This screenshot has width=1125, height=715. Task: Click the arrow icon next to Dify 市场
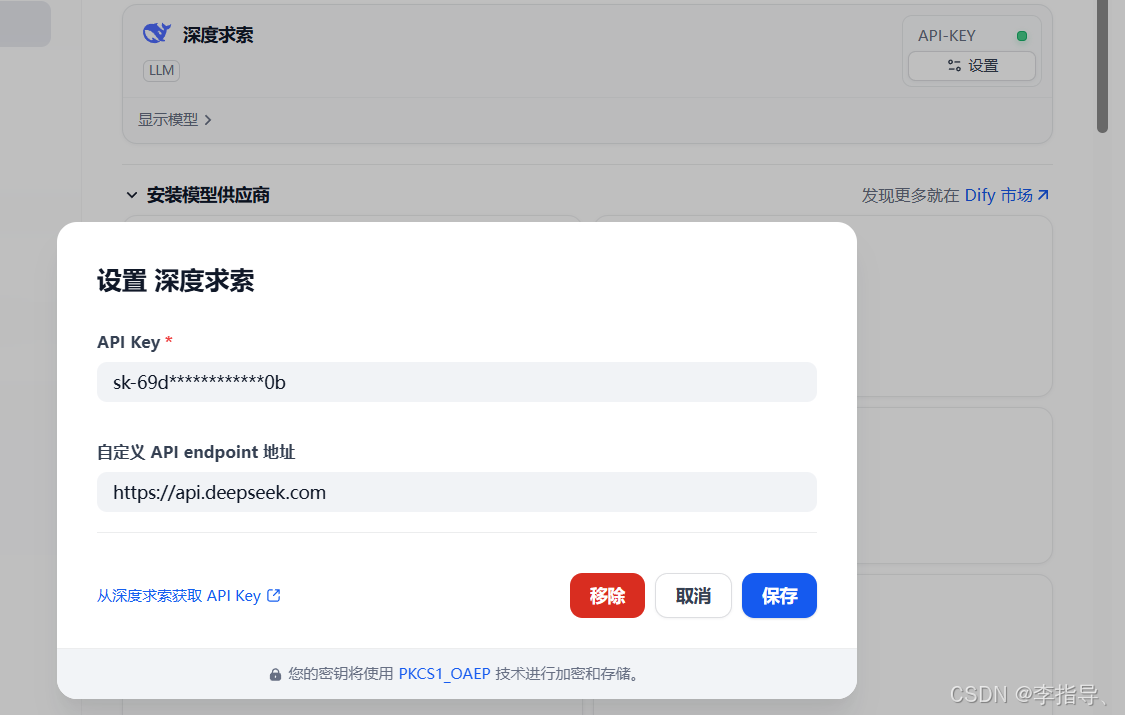[1043, 195]
